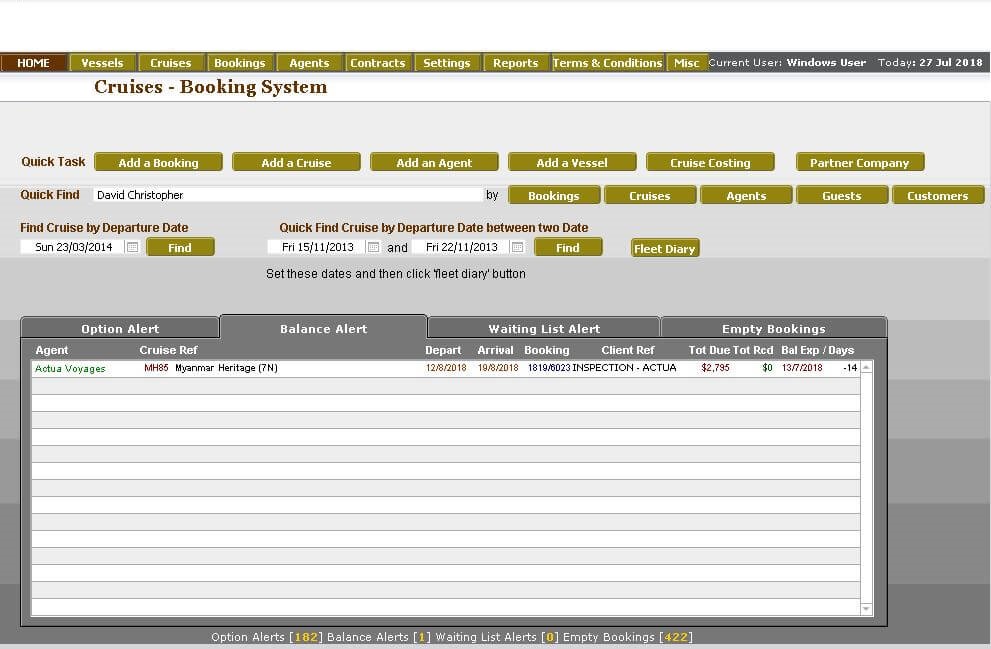Open calendar picker for Sun 23/03/2014 date
This screenshot has height=649, width=991.
click(x=132, y=247)
